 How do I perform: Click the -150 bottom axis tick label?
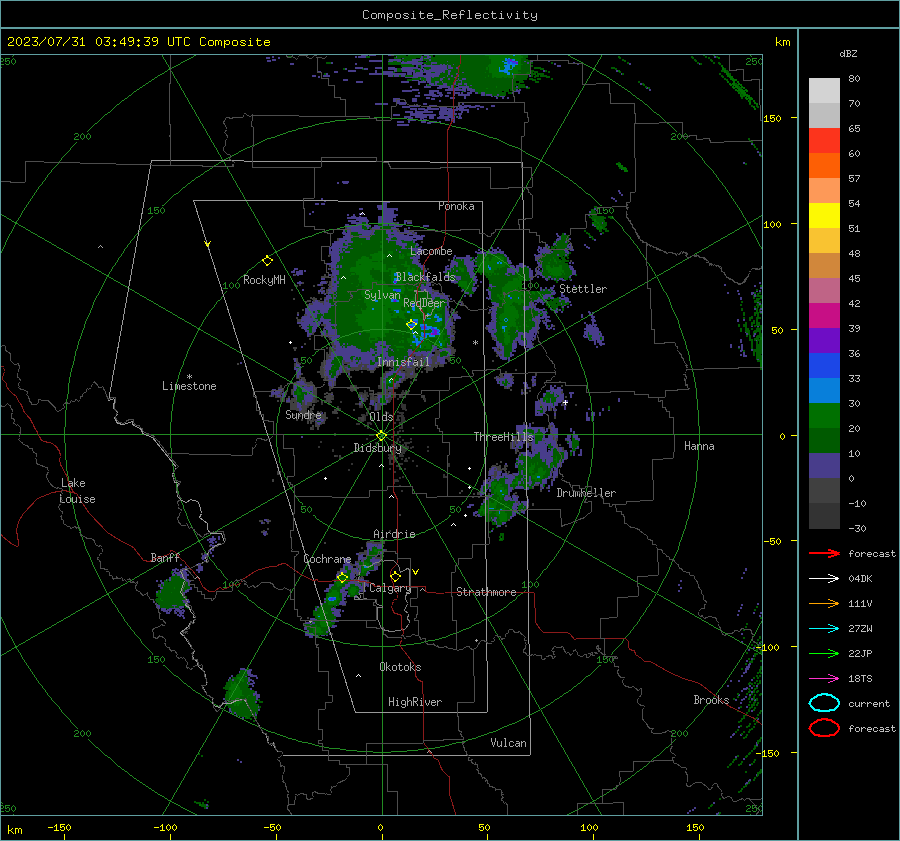[x=59, y=828]
